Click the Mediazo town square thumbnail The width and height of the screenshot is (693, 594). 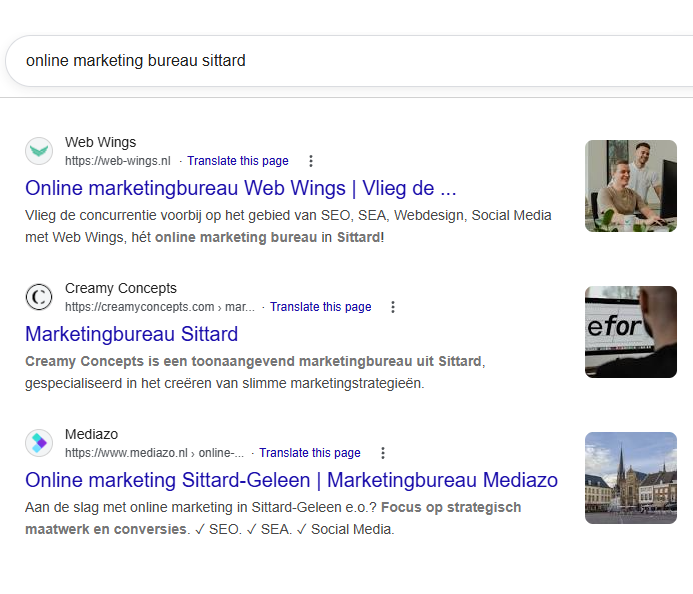630,478
